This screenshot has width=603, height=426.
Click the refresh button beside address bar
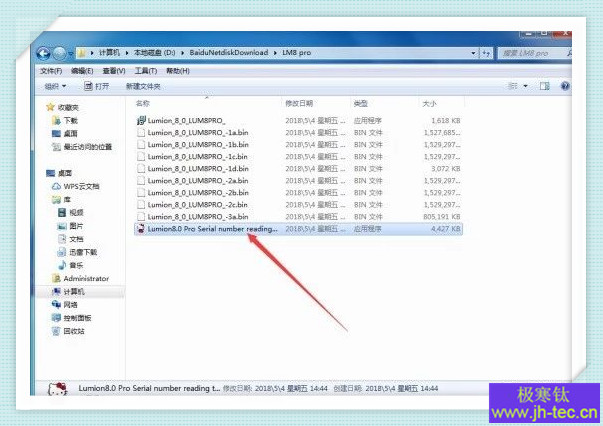(x=486, y=53)
